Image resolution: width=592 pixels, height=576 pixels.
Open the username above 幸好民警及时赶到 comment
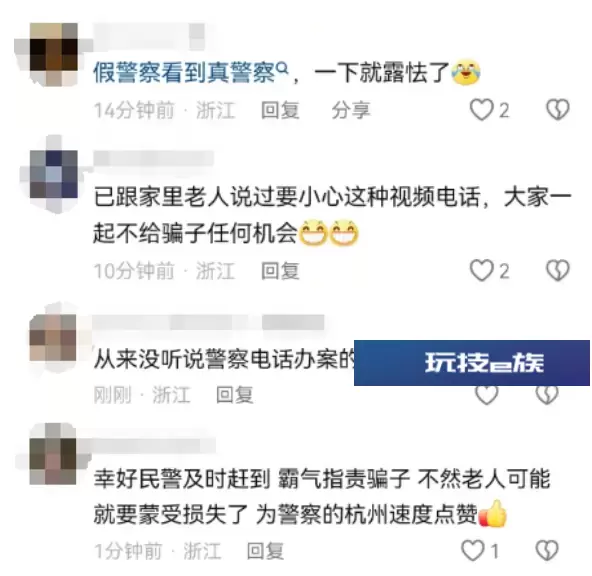[x=154, y=445]
